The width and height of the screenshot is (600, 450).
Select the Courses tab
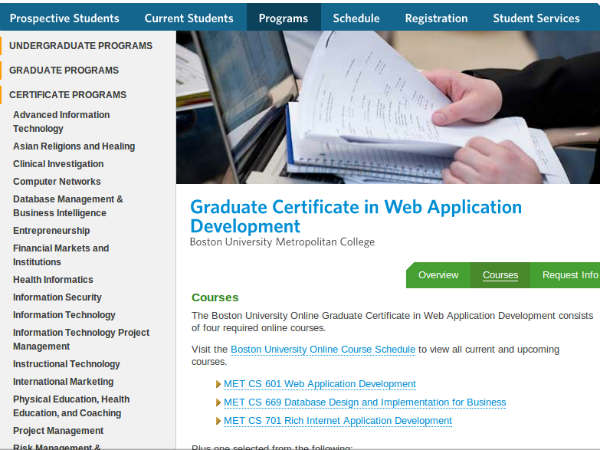[x=500, y=275]
